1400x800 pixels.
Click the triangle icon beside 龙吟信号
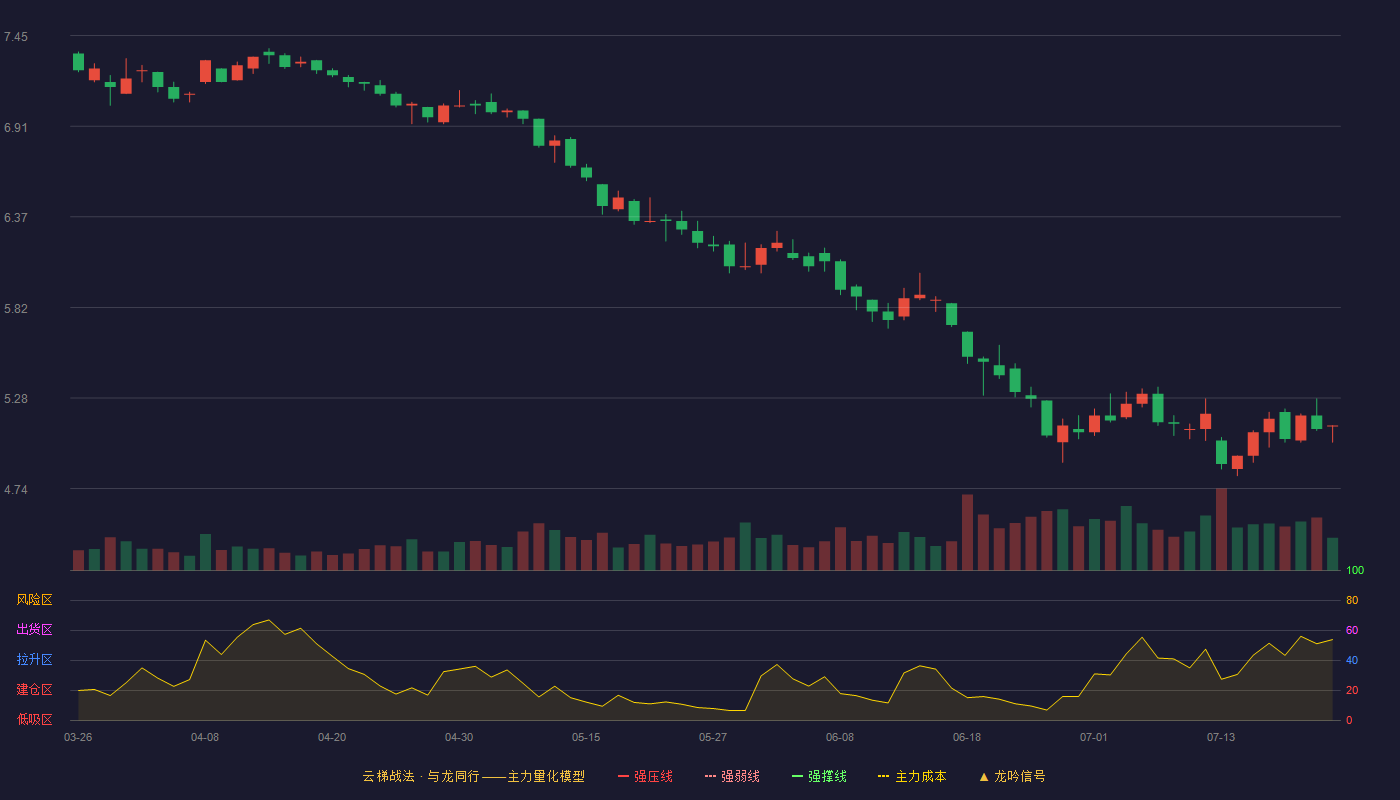(984, 776)
